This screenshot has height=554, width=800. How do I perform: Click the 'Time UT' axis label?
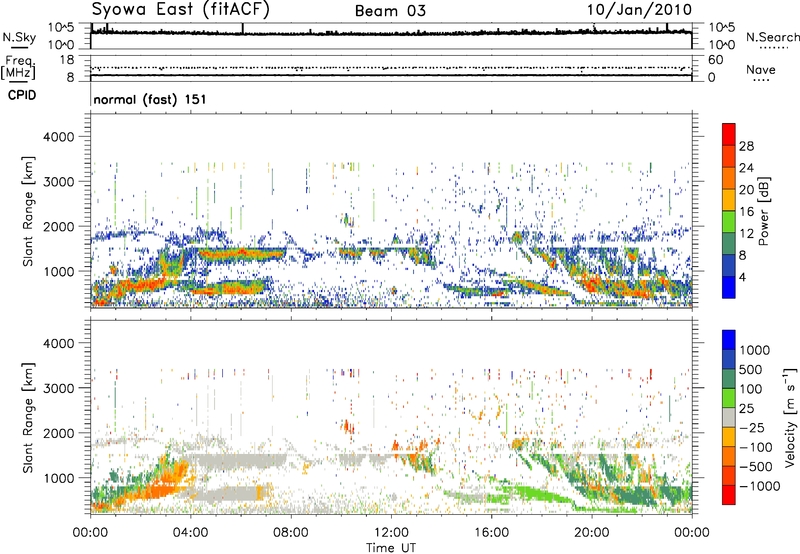click(x=391, y=548)
